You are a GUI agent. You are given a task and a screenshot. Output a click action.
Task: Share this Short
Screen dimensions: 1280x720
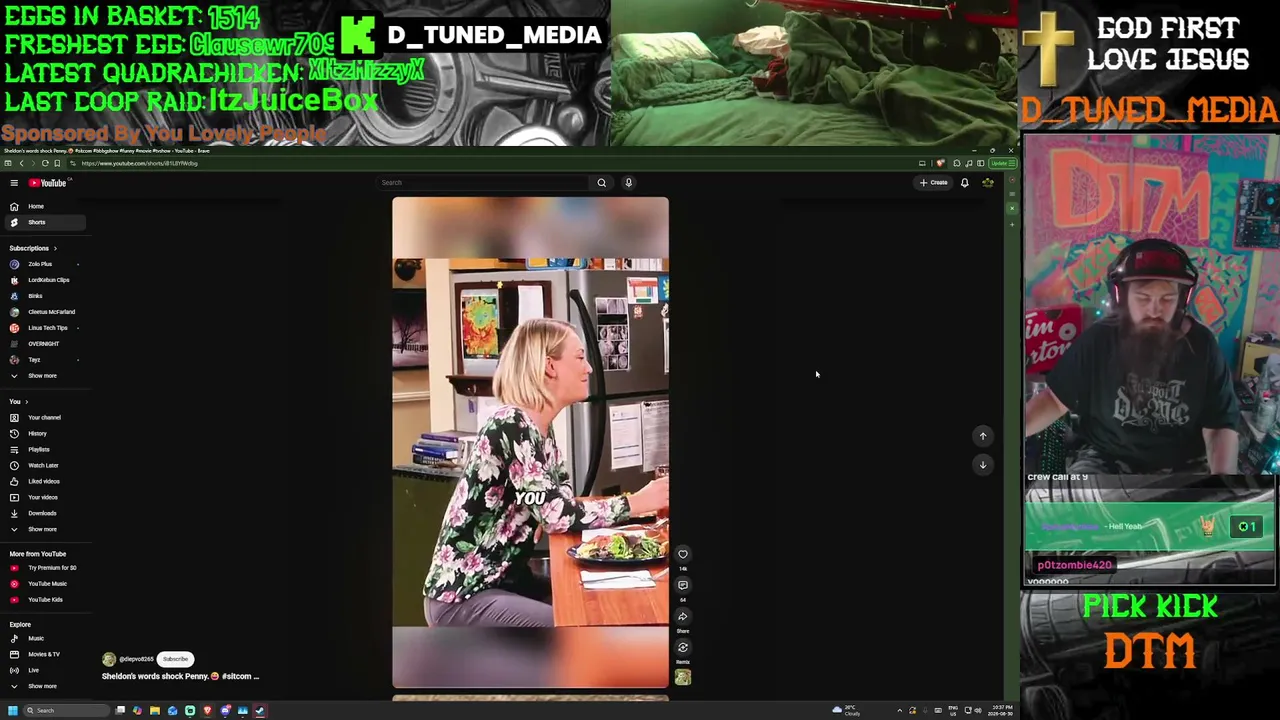tap(683, 617)
